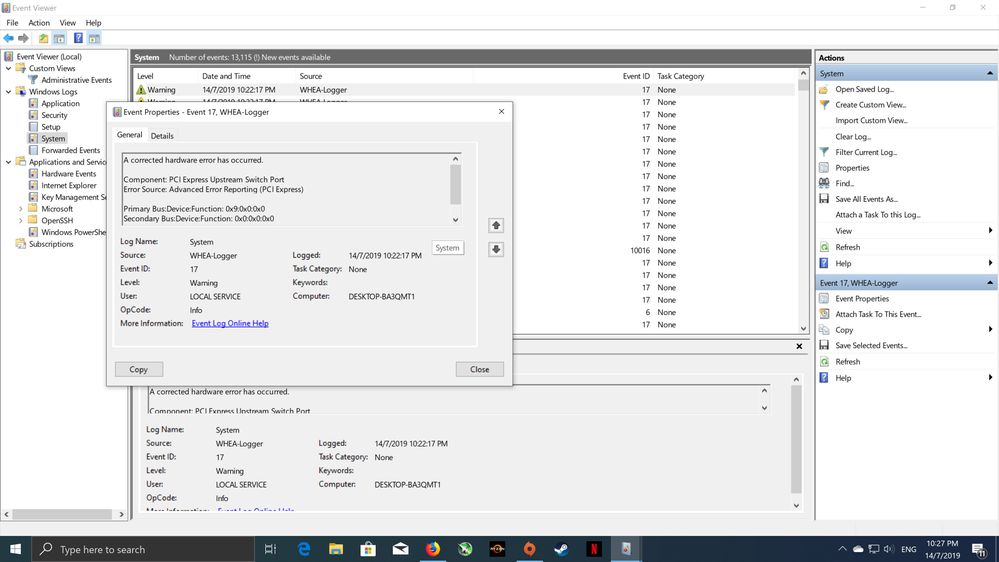Collapse Applications and Services Logs node

point(8,162)
